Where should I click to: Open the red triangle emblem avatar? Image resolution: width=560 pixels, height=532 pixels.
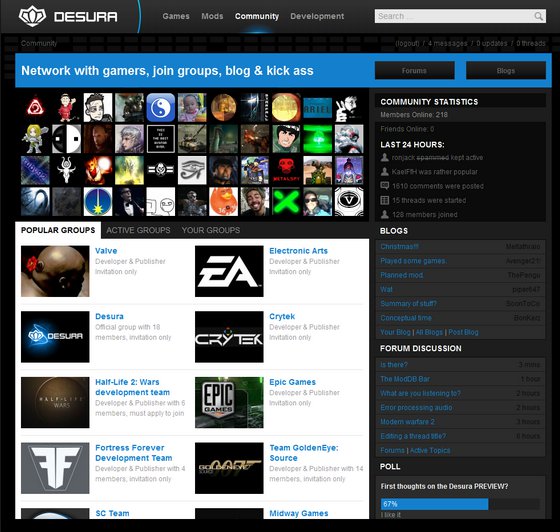point(35,107)
